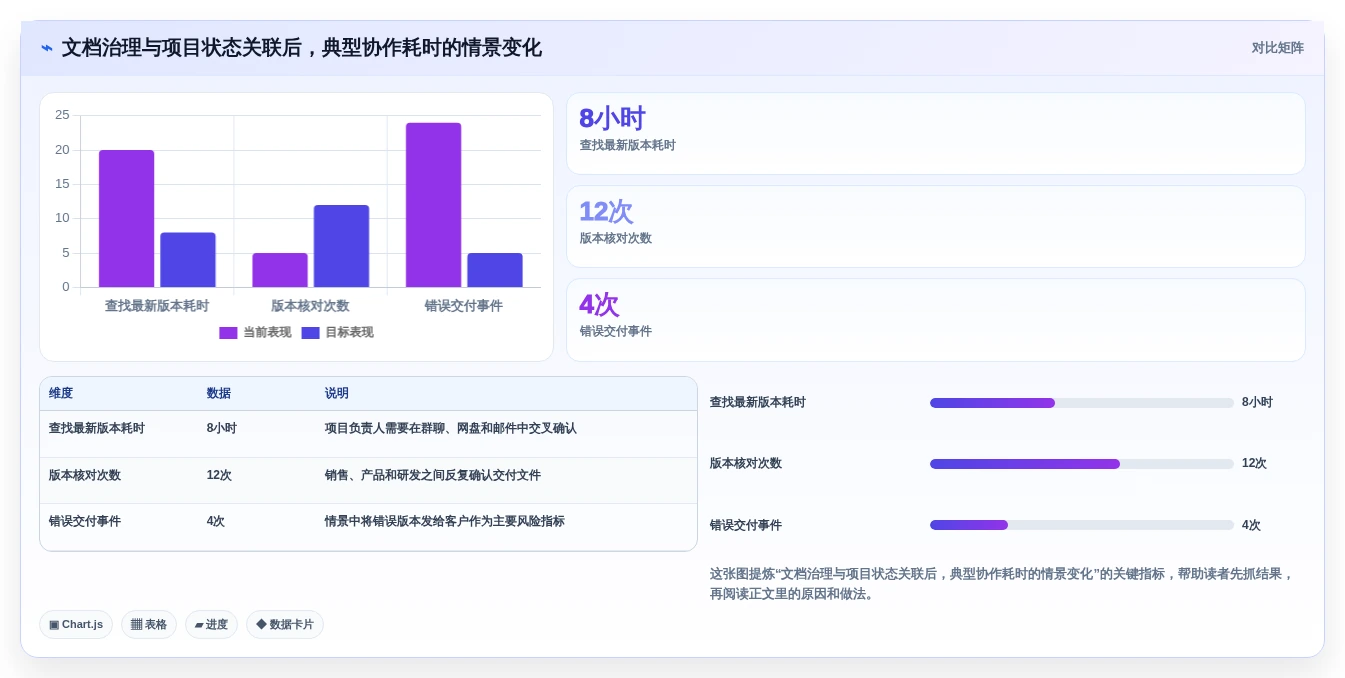Click the 版本核对次数 progress row label
Image resolution: width=1345 pixels, height=678 pixels.
click(x=746, y=463)
